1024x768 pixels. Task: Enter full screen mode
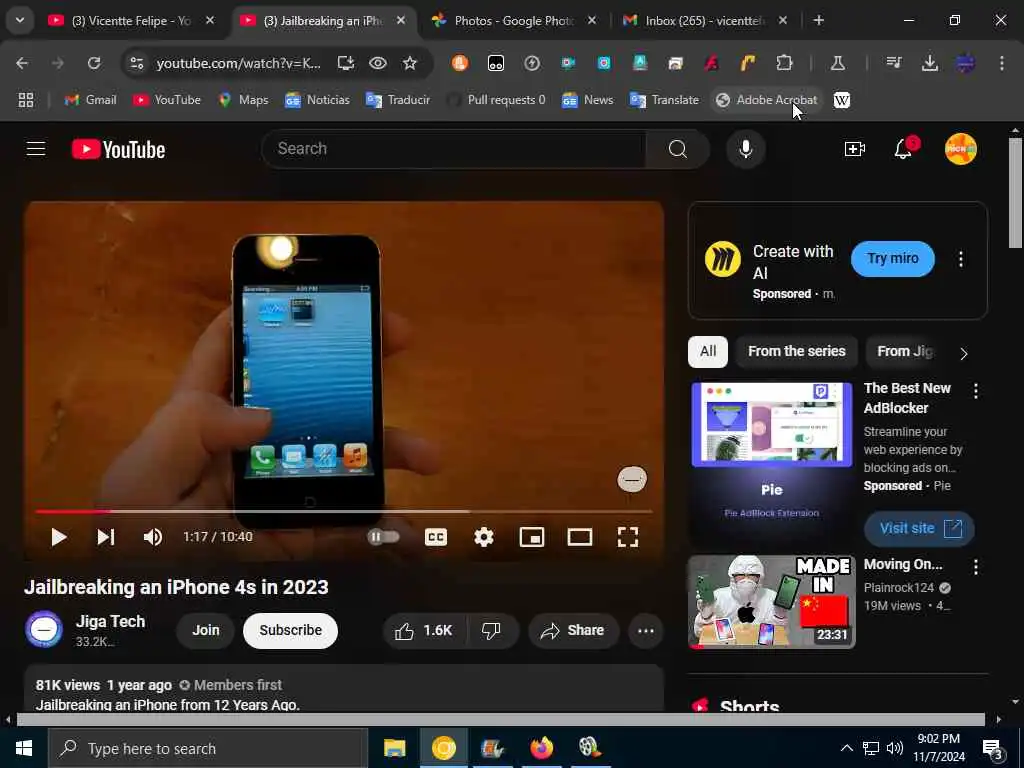(628, 537)
